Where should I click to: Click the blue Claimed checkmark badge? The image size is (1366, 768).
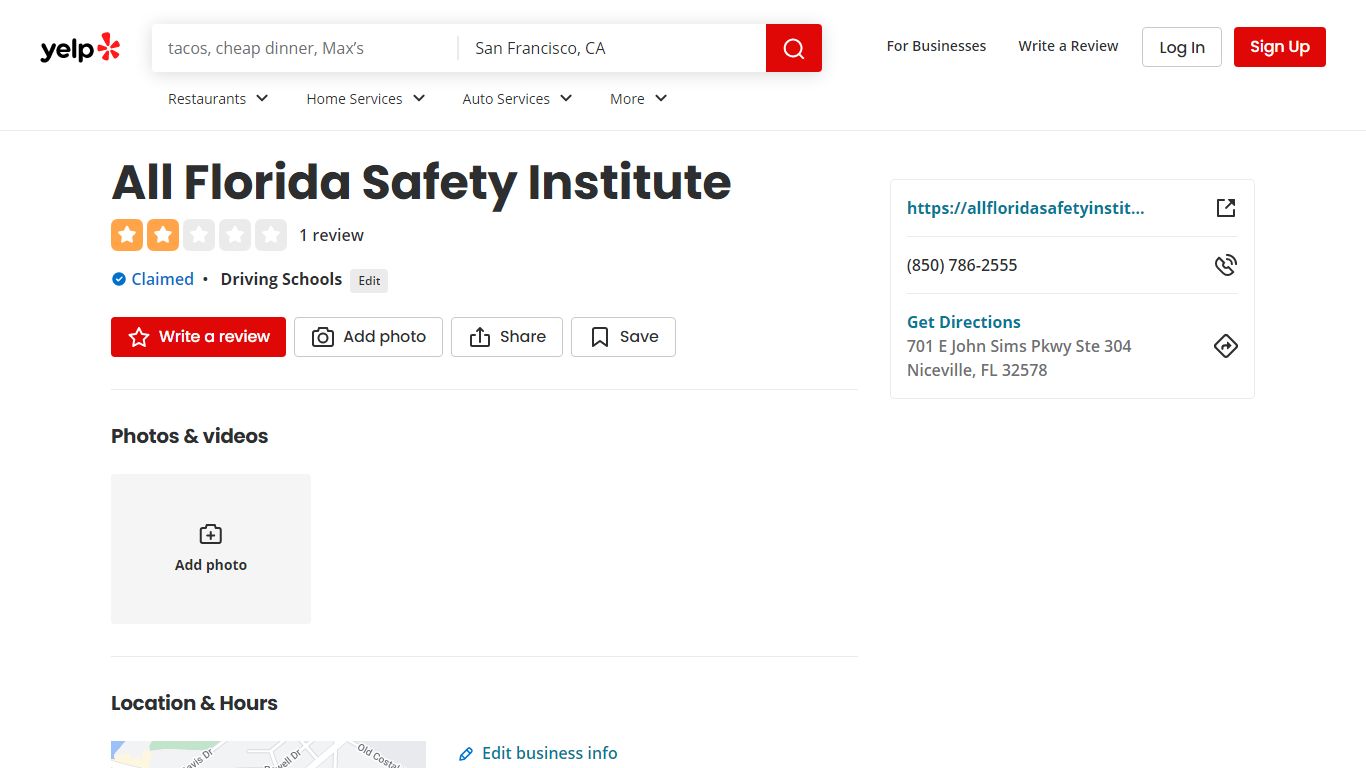click(119, 279)
